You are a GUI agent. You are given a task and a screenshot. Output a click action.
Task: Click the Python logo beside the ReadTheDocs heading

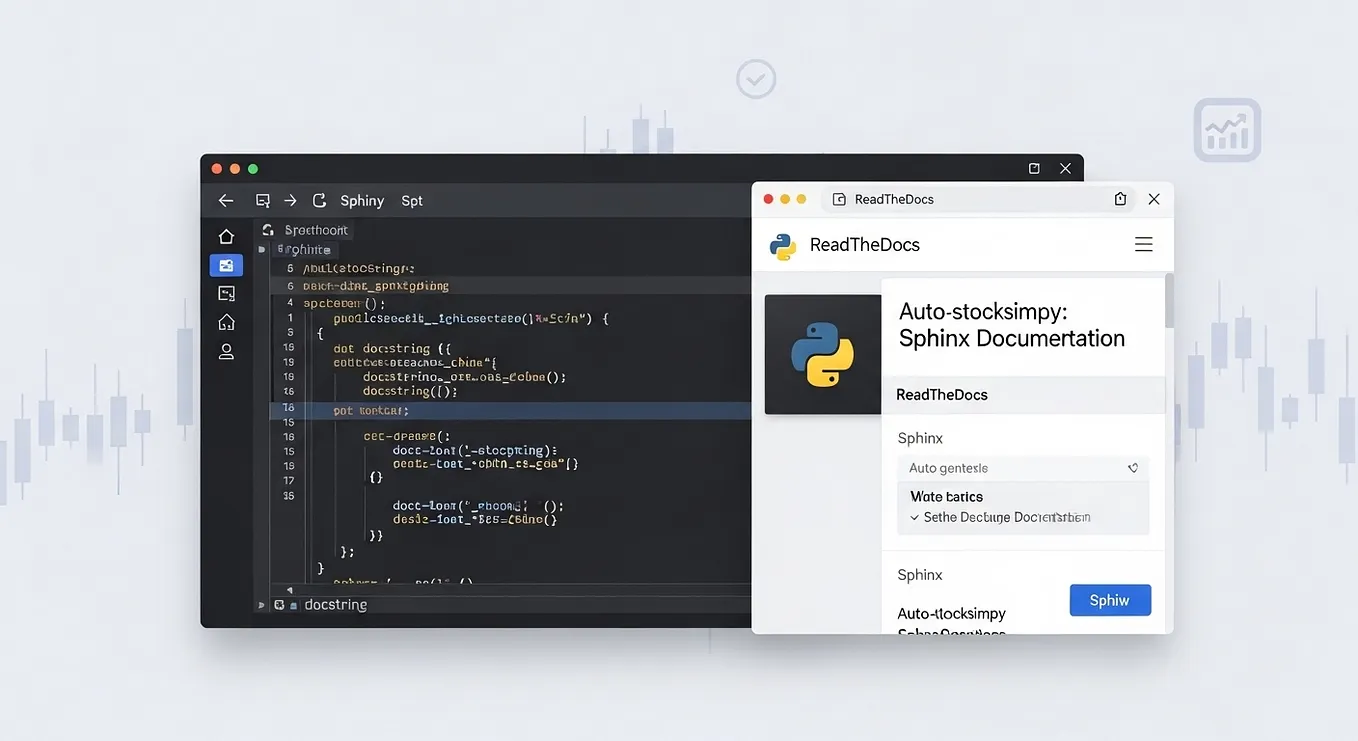click(x=781, y=244)
